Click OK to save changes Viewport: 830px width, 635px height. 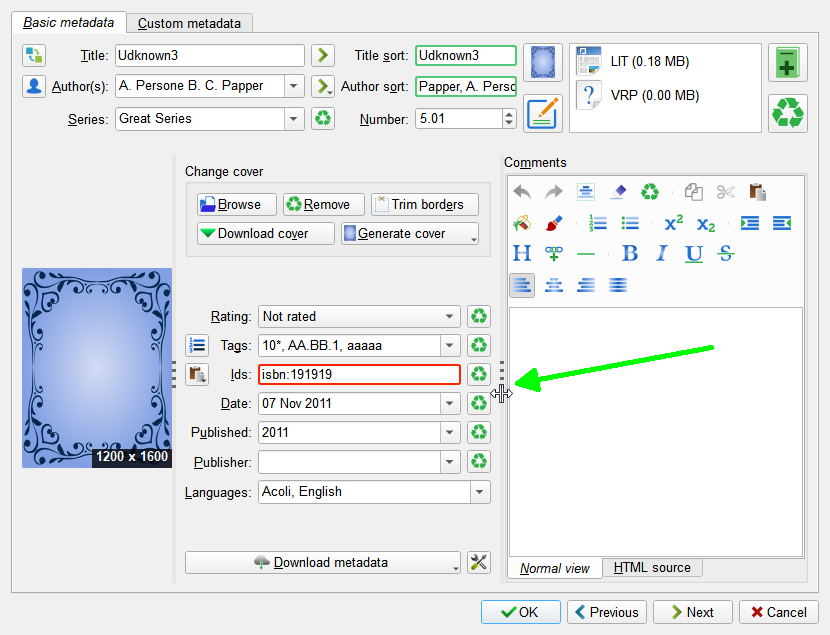coord(520,612)
